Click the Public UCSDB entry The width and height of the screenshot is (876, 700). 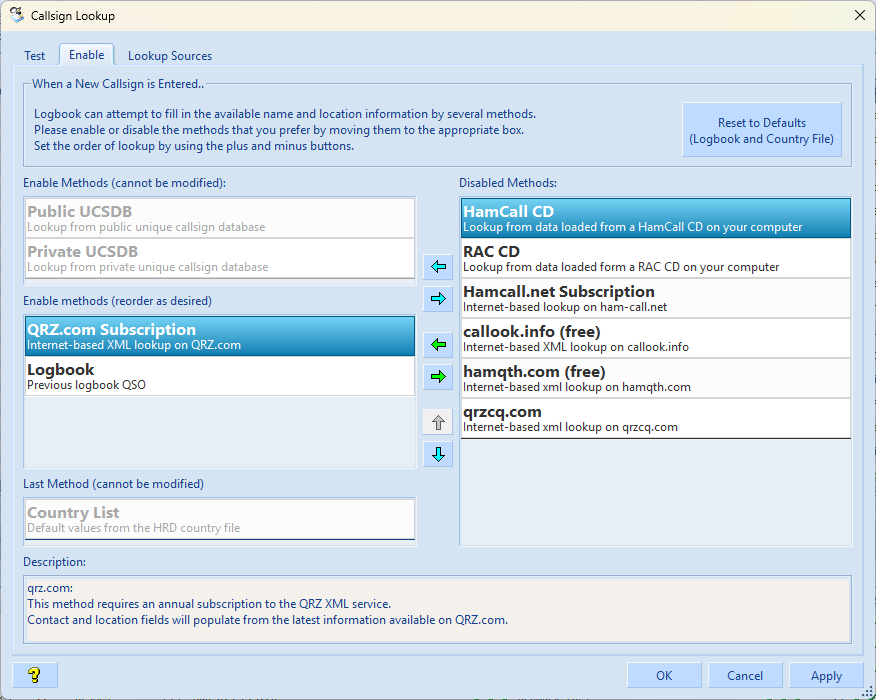[x=220, y=218]
